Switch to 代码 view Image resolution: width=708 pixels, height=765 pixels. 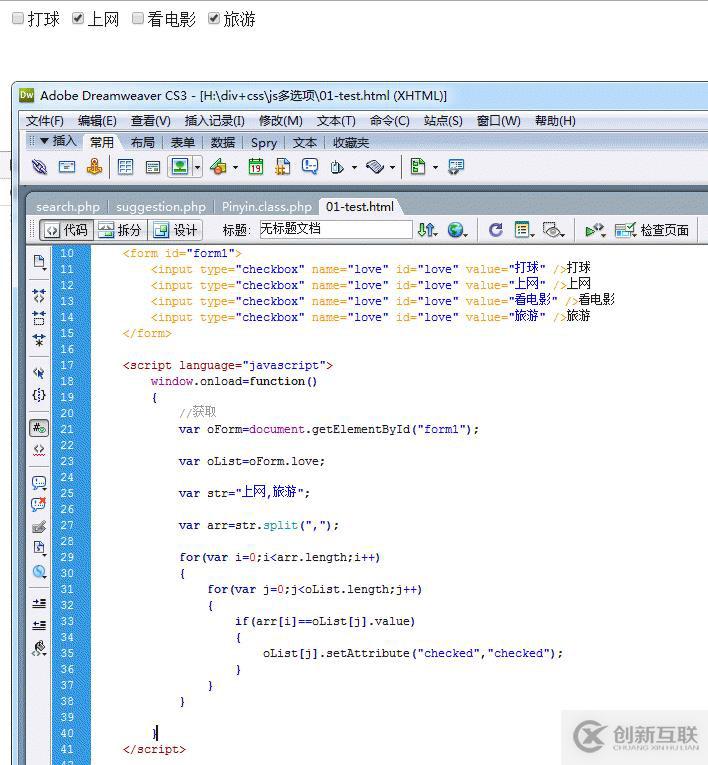point(67,230)
